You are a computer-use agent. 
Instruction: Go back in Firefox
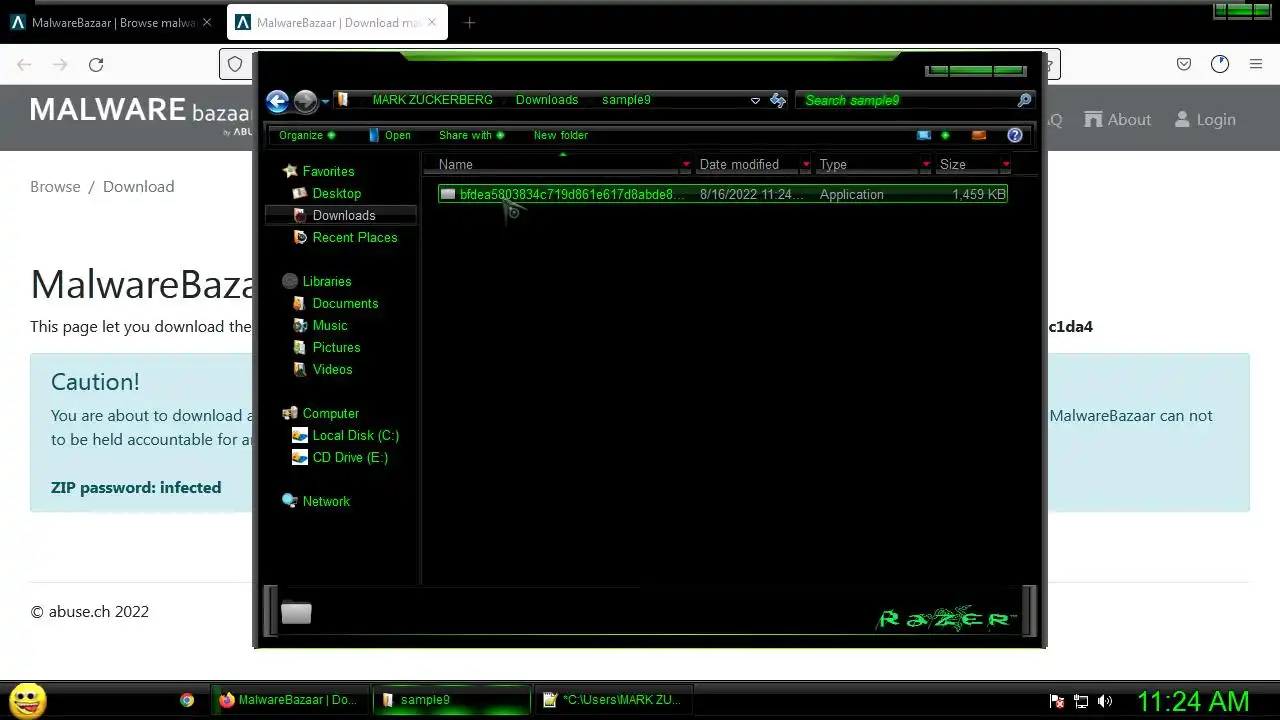tap(24, 64)
